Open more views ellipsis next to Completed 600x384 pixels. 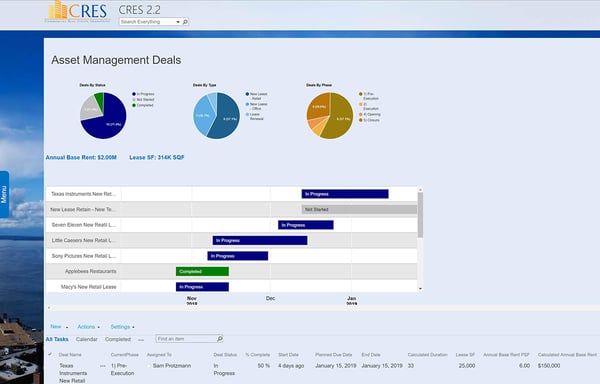[x=141, y=340]
